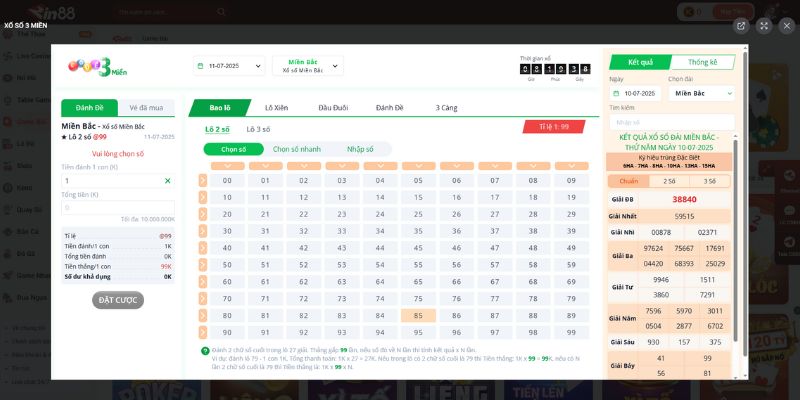800x400 pixels.
Task: Click the green question mark help icon
Action: tap(205, 350)
